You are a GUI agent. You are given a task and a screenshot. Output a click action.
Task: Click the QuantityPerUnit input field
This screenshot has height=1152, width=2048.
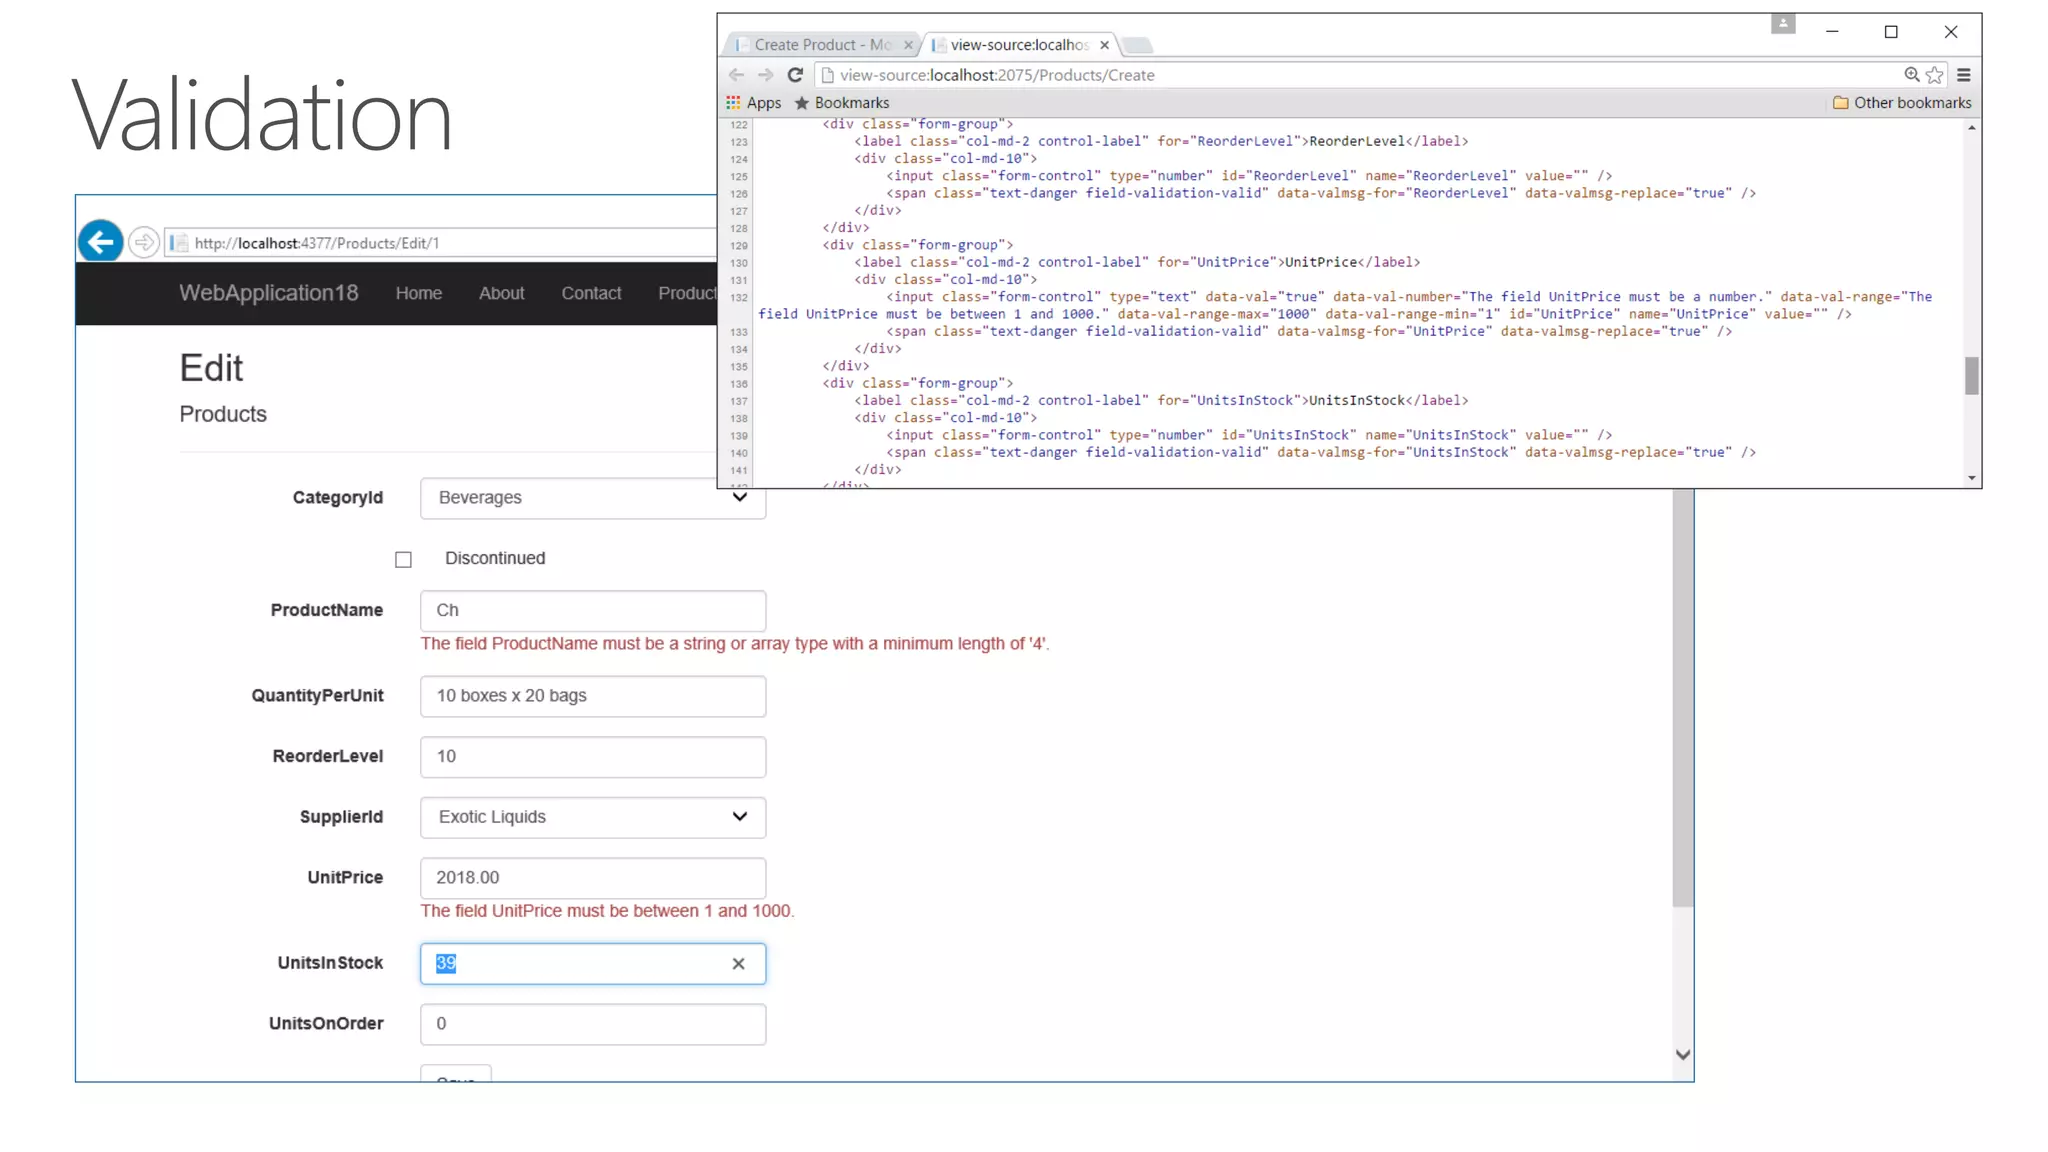click(593, 696)
